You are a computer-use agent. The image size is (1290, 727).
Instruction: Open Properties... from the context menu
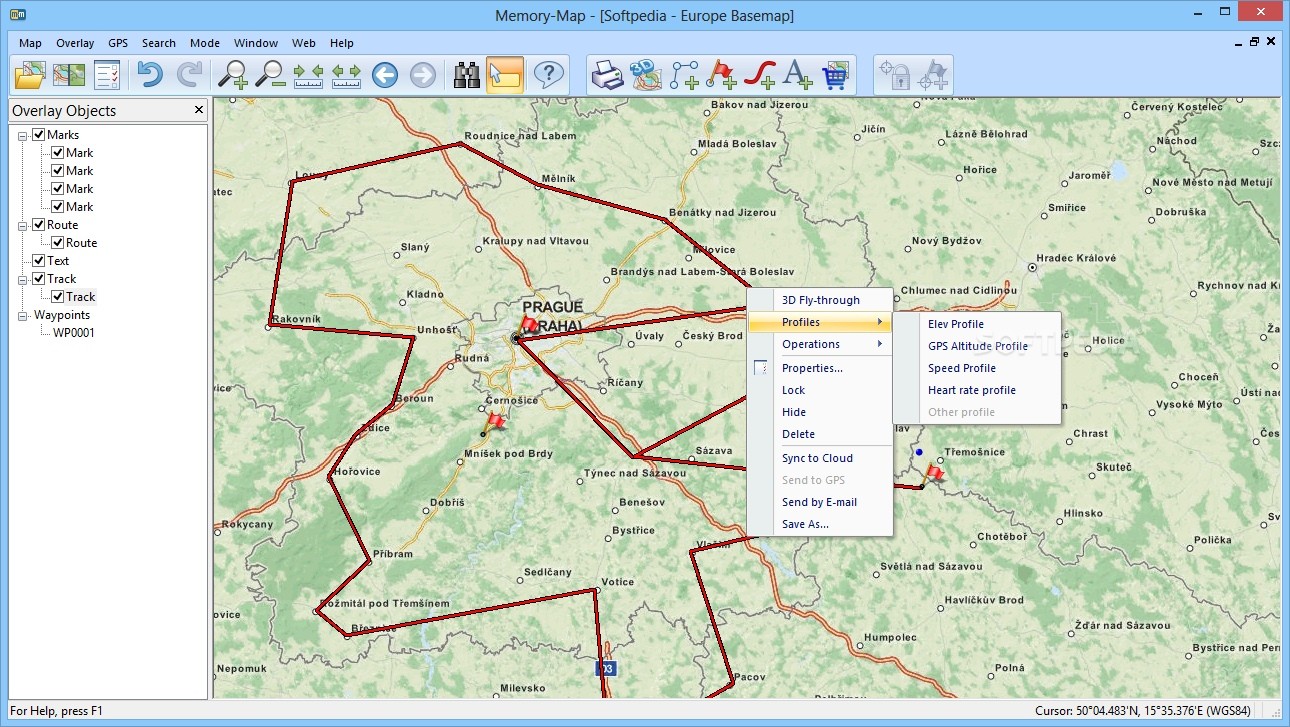point(820,368)
